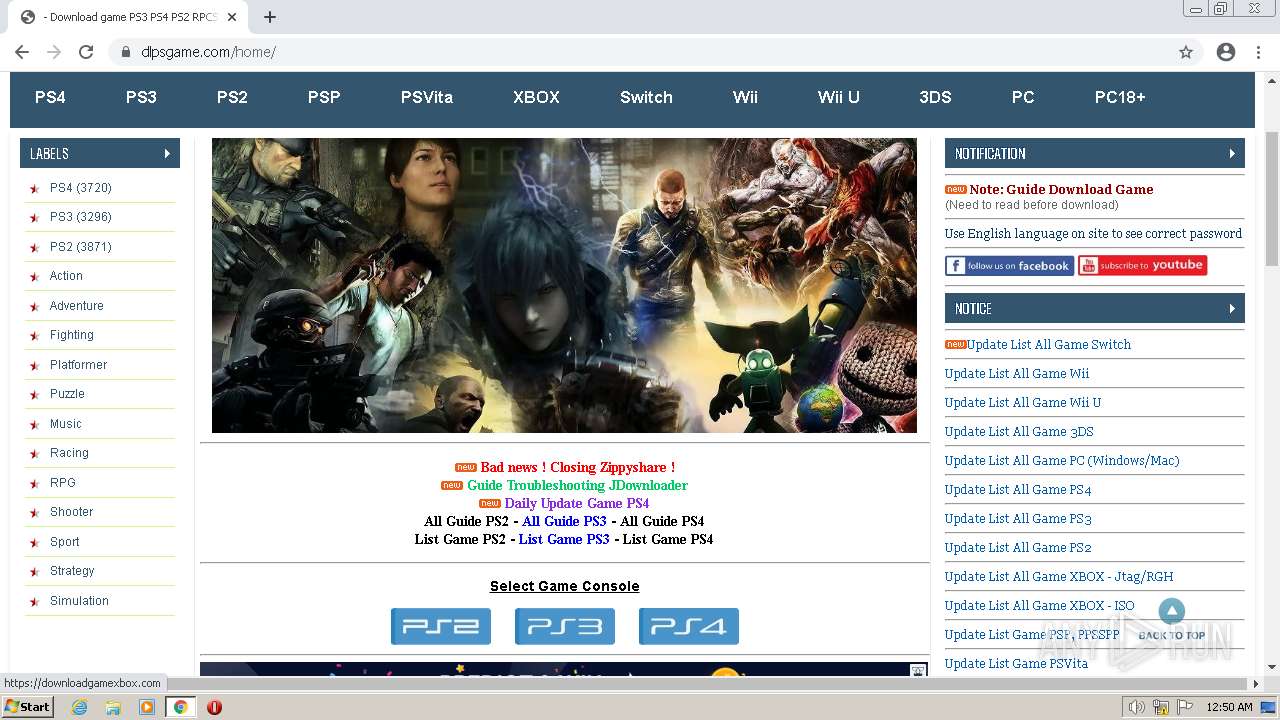Open the Chrome profile avatar icon
The image size is (1280, 720).
click(x=1226, y=52)
